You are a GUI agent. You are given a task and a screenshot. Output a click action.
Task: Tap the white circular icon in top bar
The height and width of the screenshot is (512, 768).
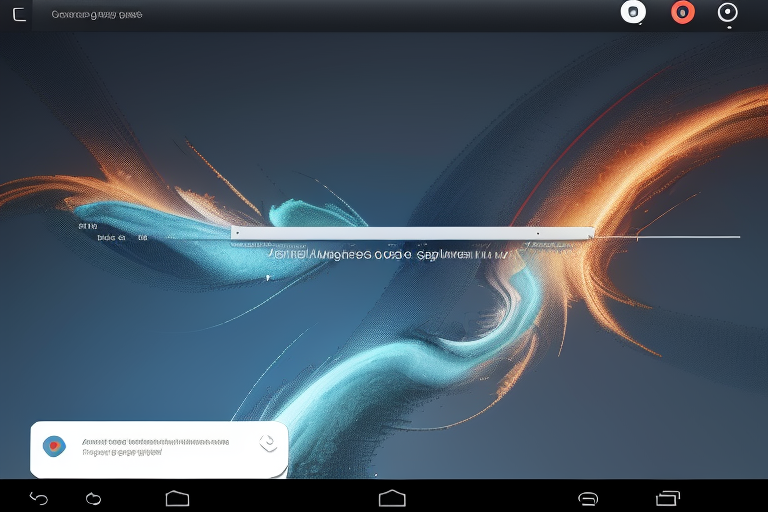pyautogui.click(x=633, y=12)
